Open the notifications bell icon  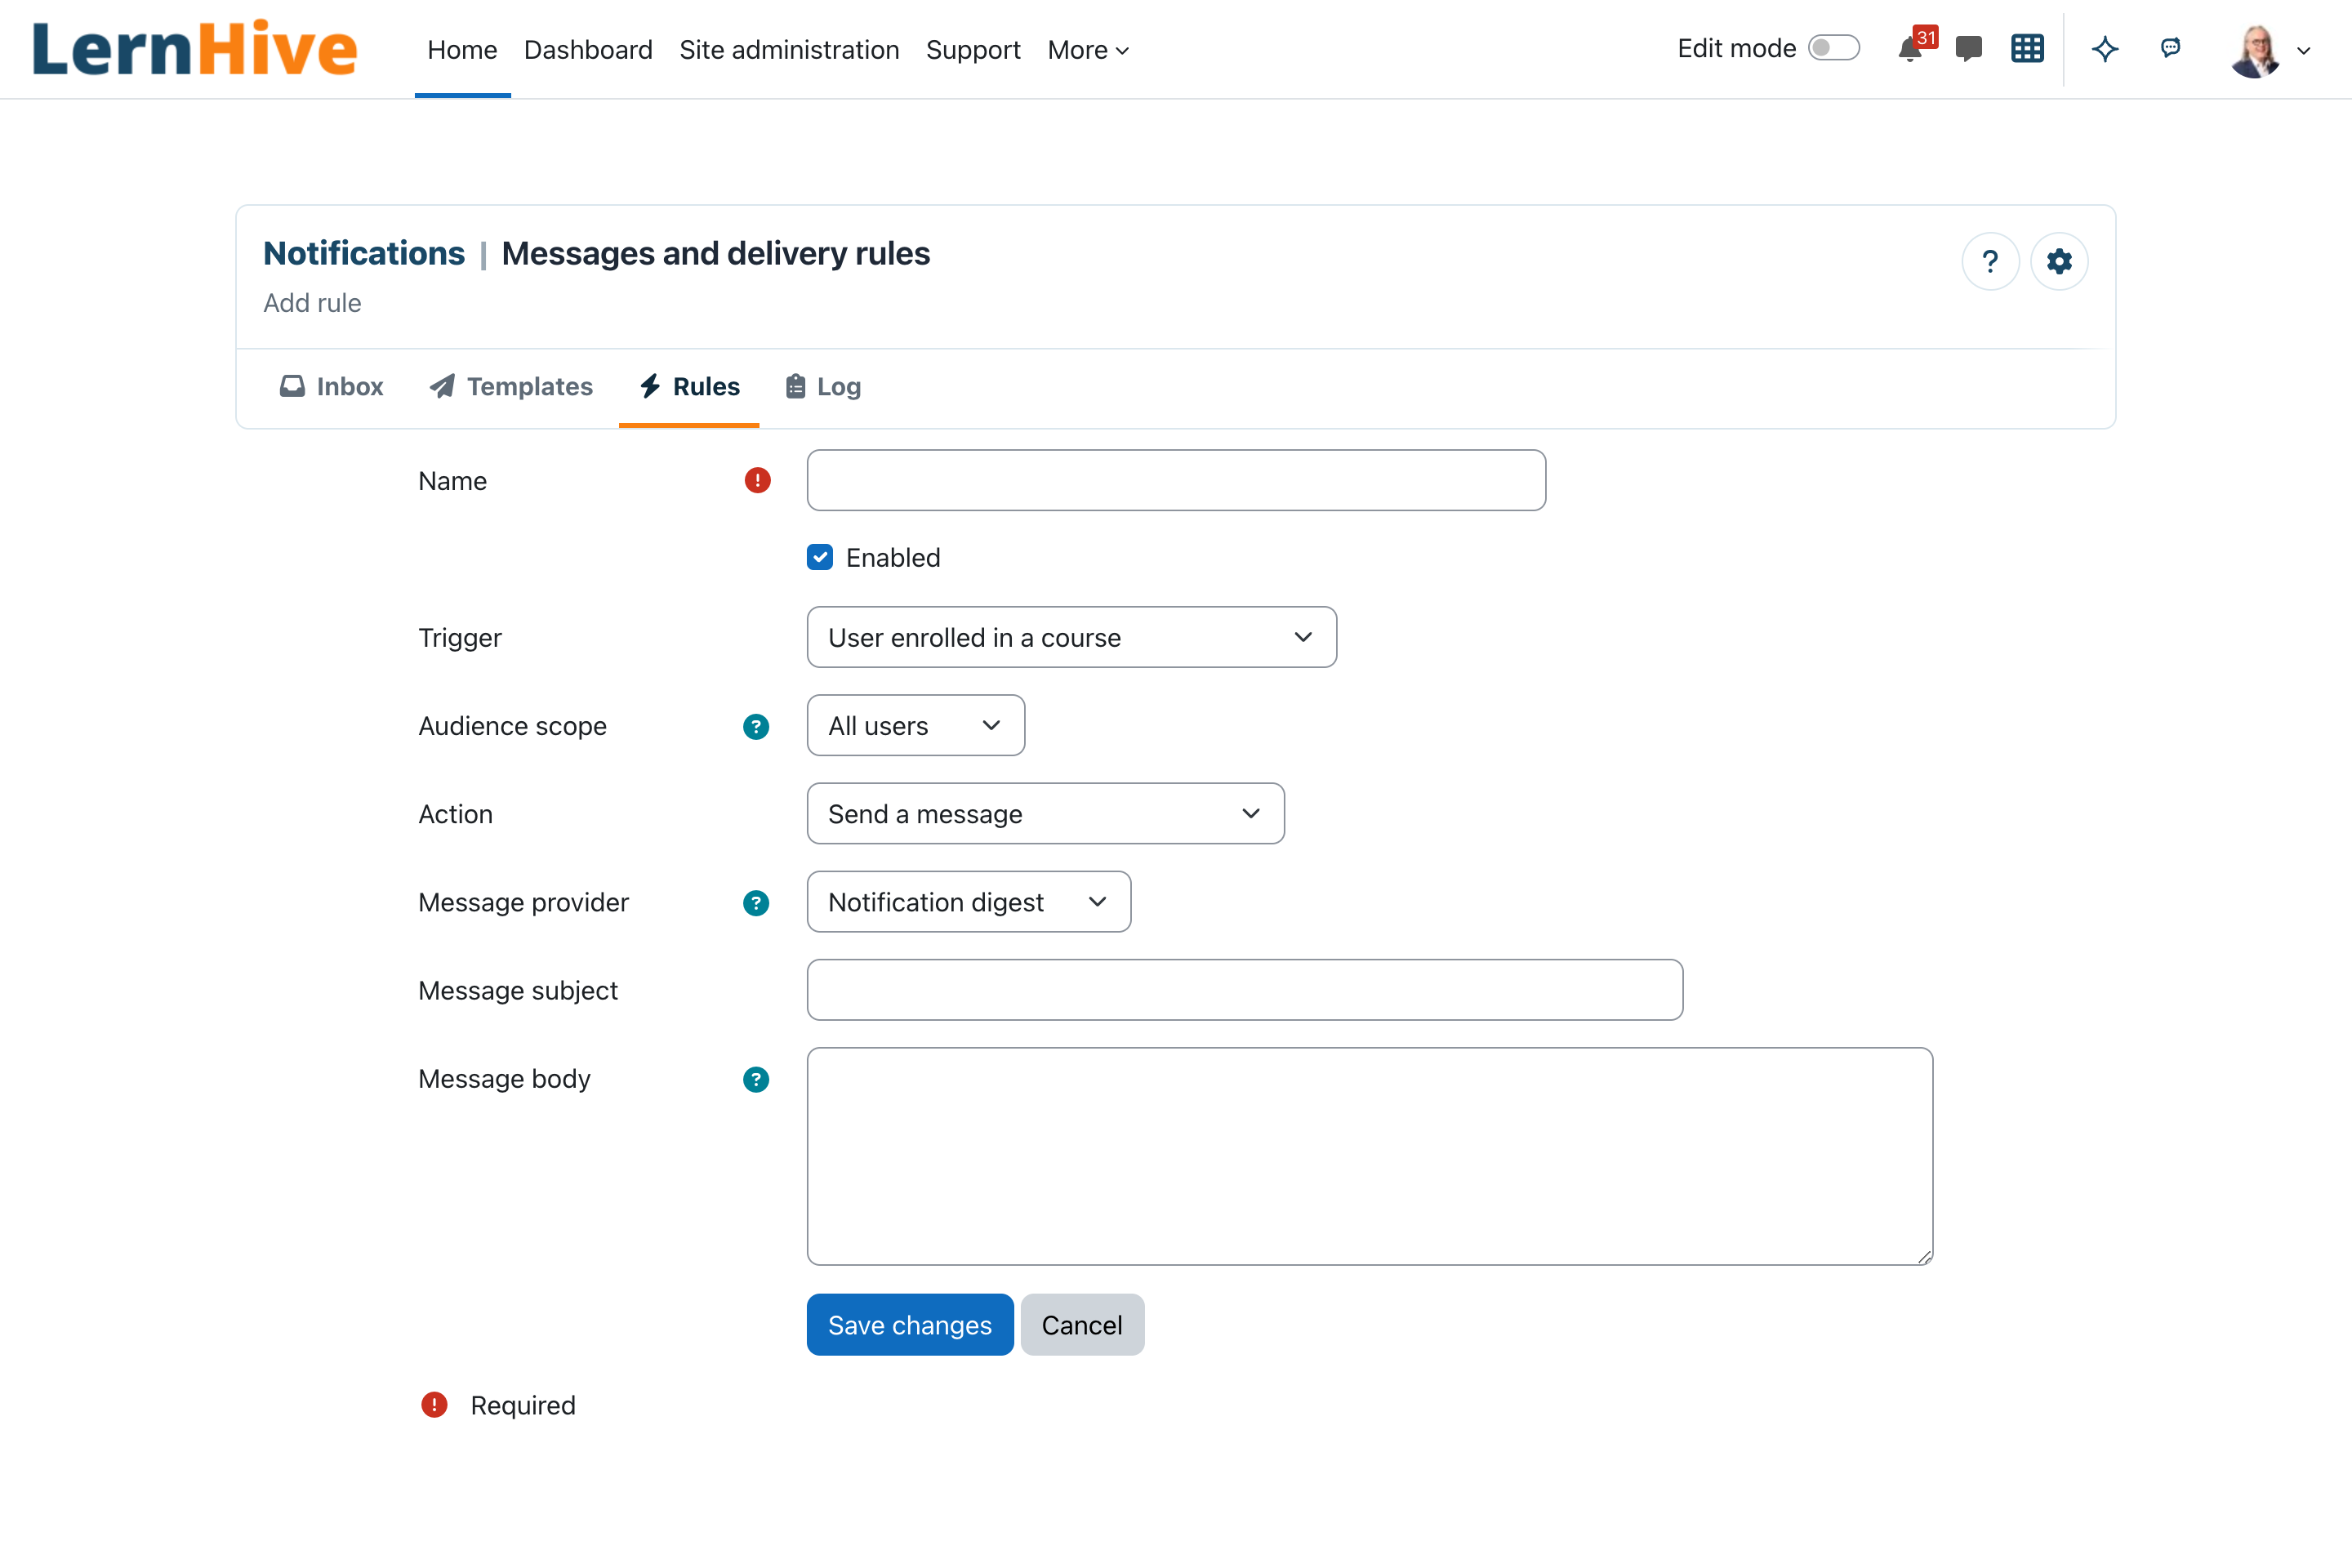(x=1911, y=49)
